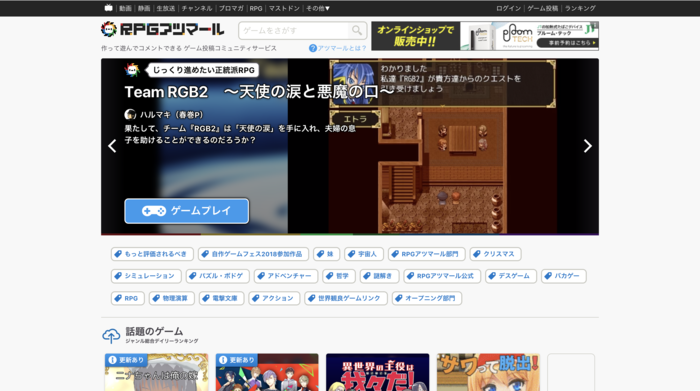Show next slide with right arrow
The width and height of the screenshot is (700, 391).
click(588, 146)
